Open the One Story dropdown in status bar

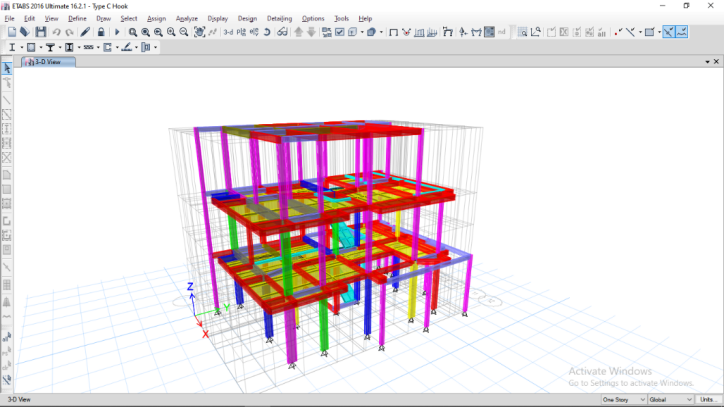coord(623,399)
